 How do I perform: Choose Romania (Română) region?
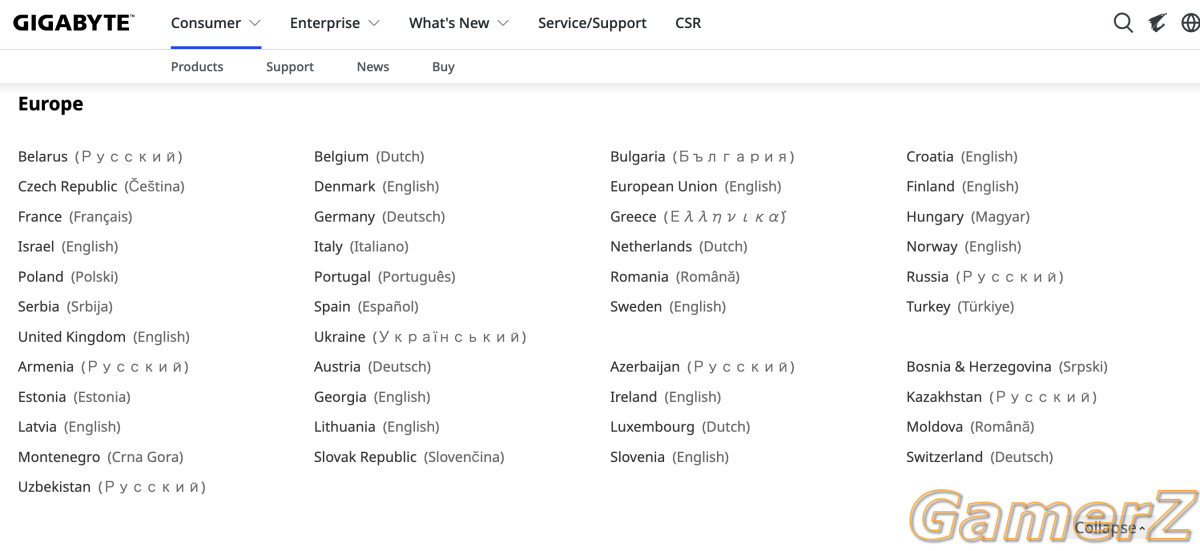pyautogui.click(x=675, y=277)
